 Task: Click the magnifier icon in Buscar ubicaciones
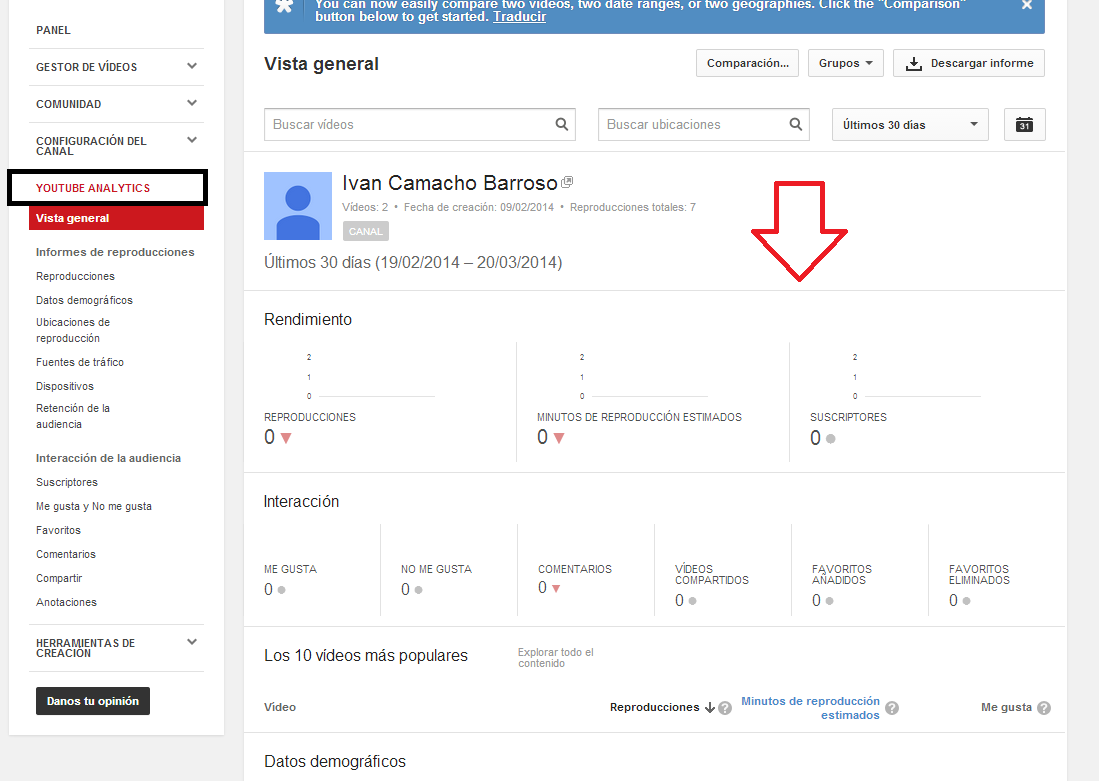click(796, 124)
